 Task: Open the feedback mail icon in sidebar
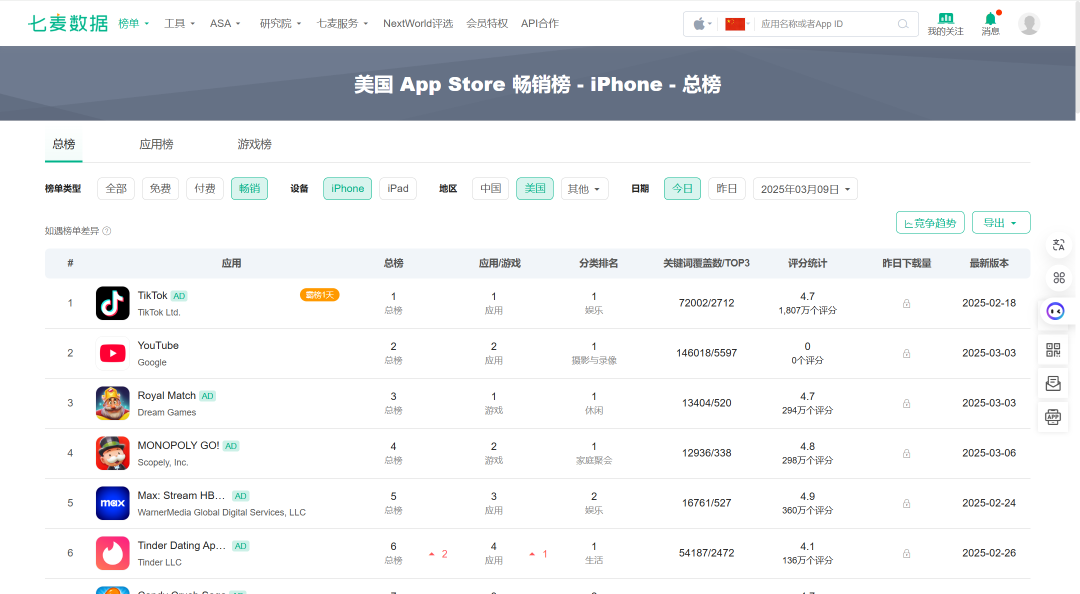(1053, 383)
